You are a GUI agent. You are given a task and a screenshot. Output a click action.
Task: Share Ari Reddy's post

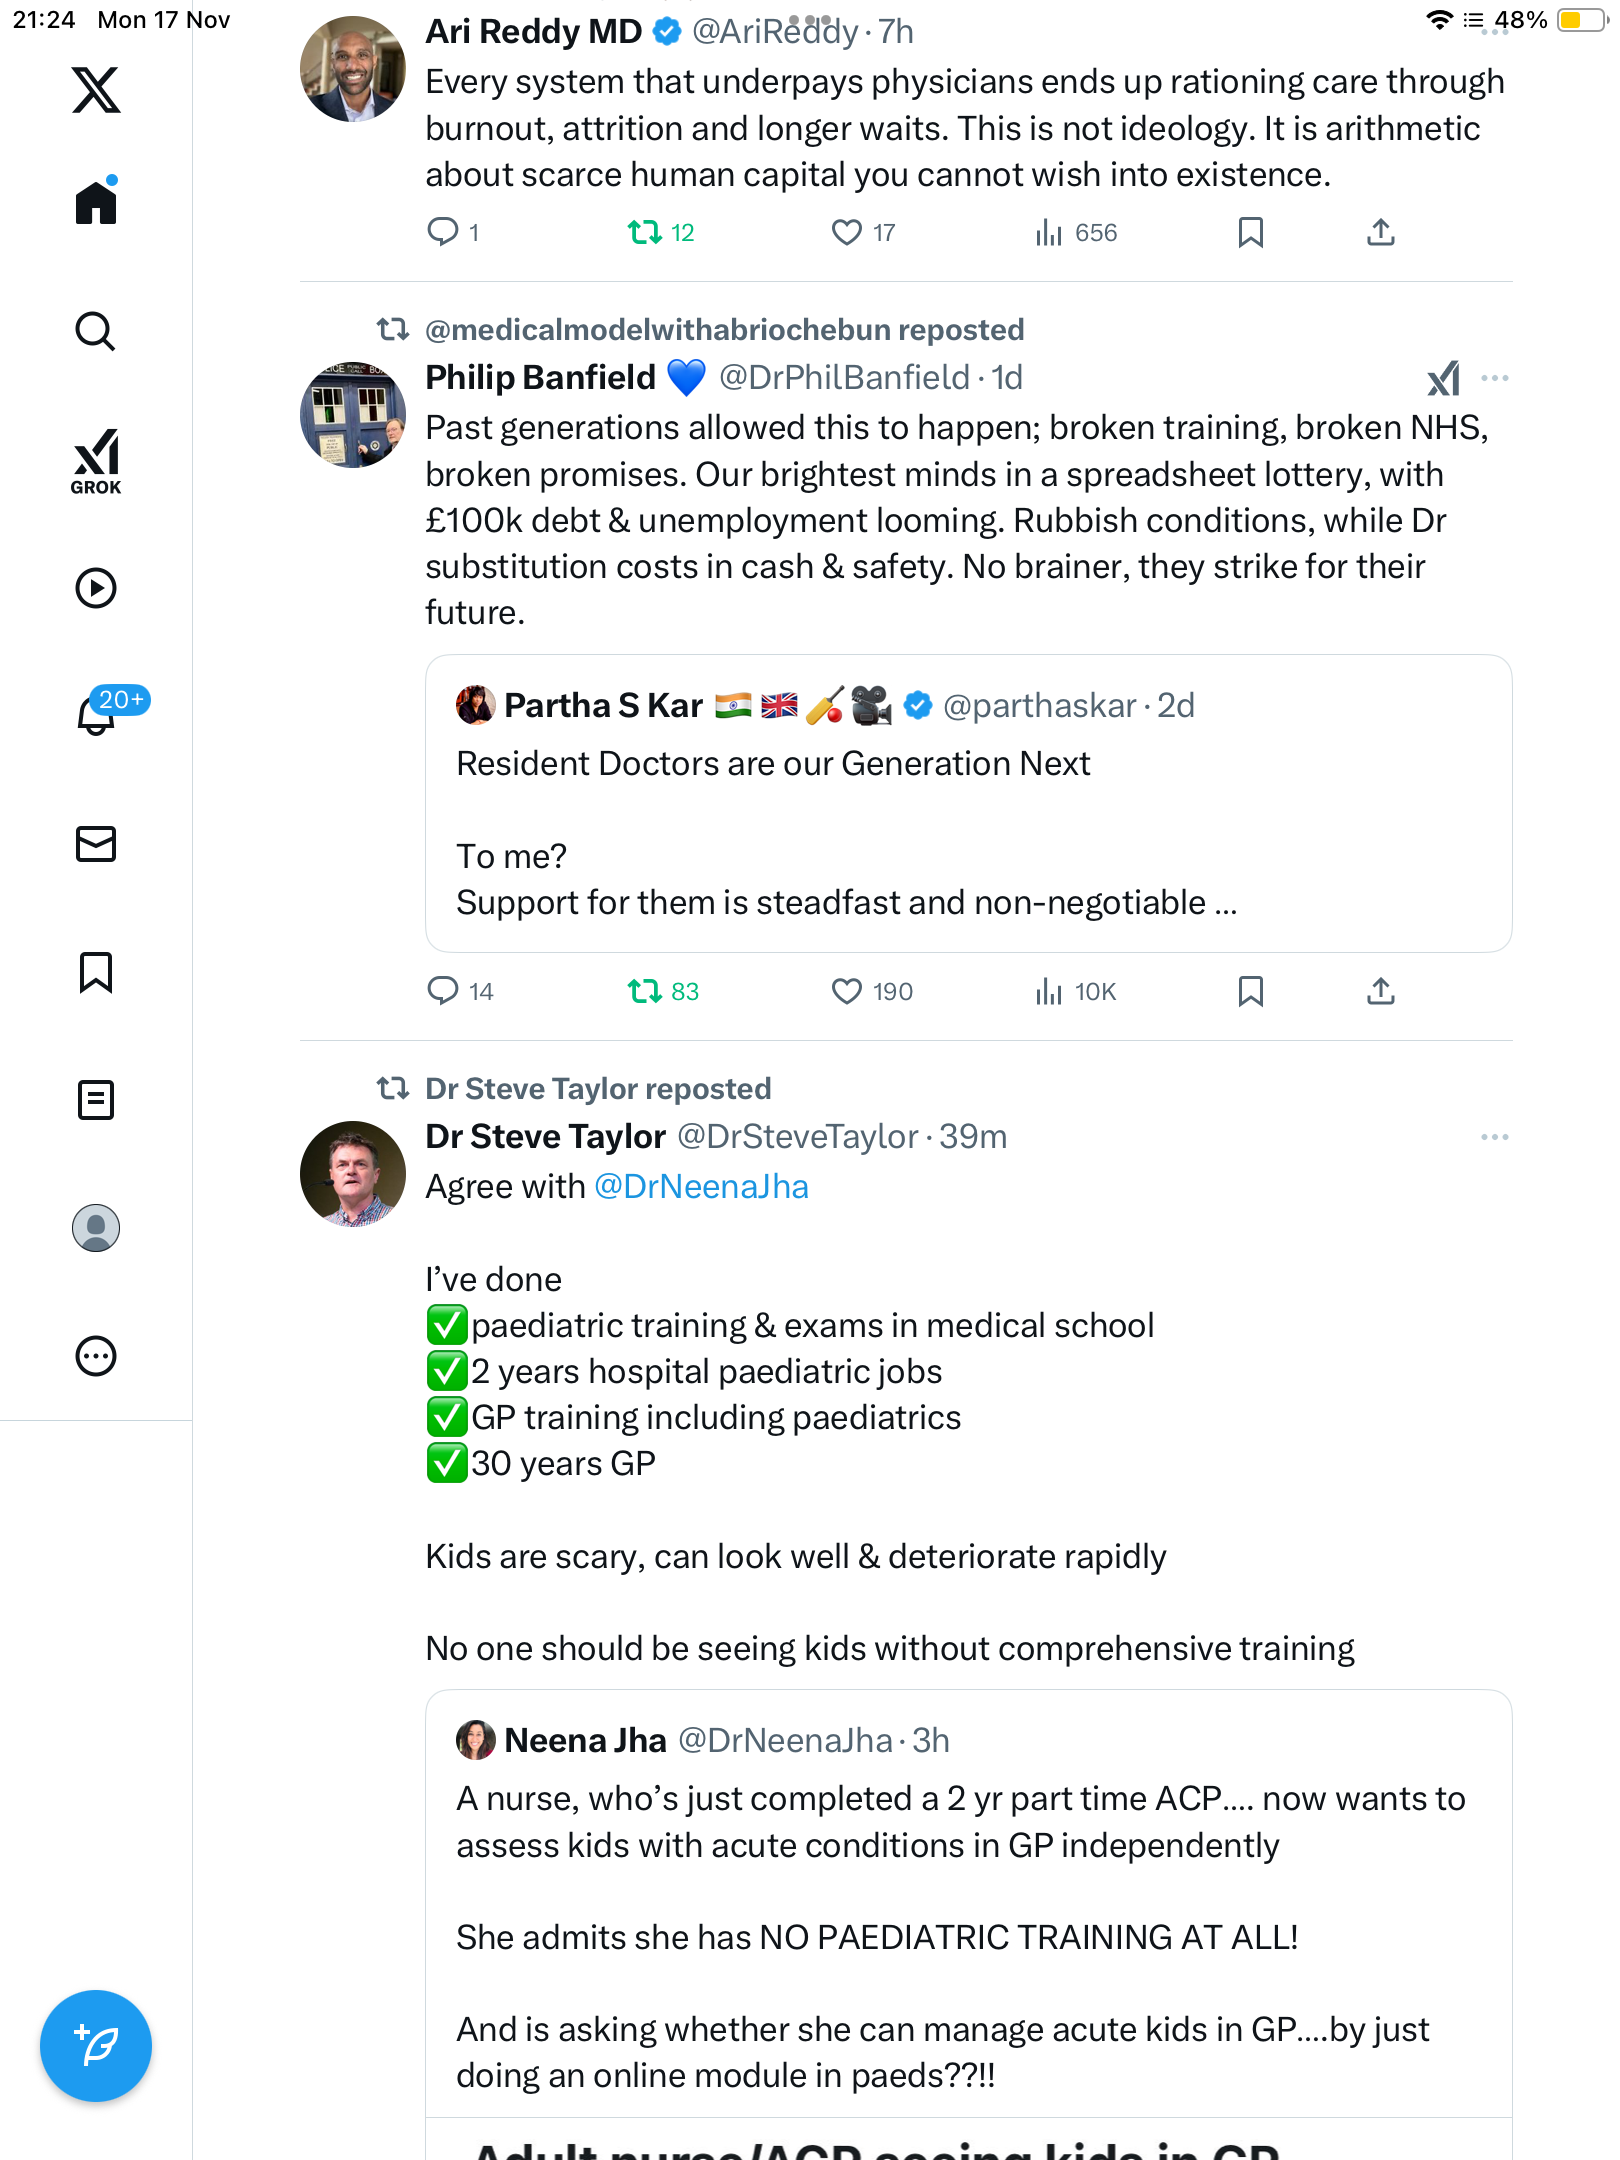click(1380, 233)
